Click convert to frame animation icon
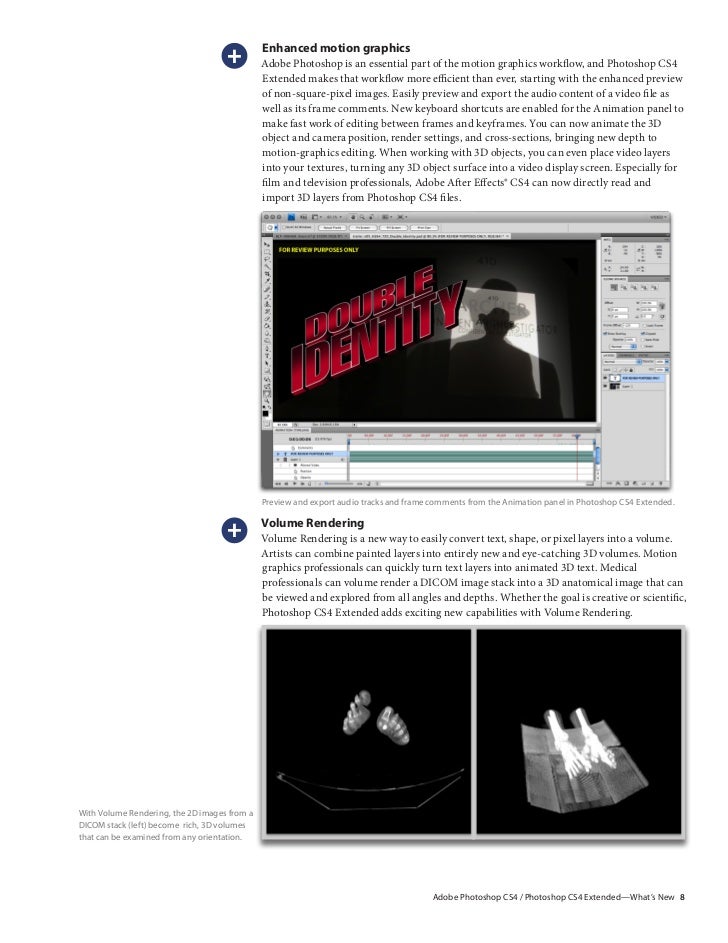728x943 pixels. [x=590, y=484]
